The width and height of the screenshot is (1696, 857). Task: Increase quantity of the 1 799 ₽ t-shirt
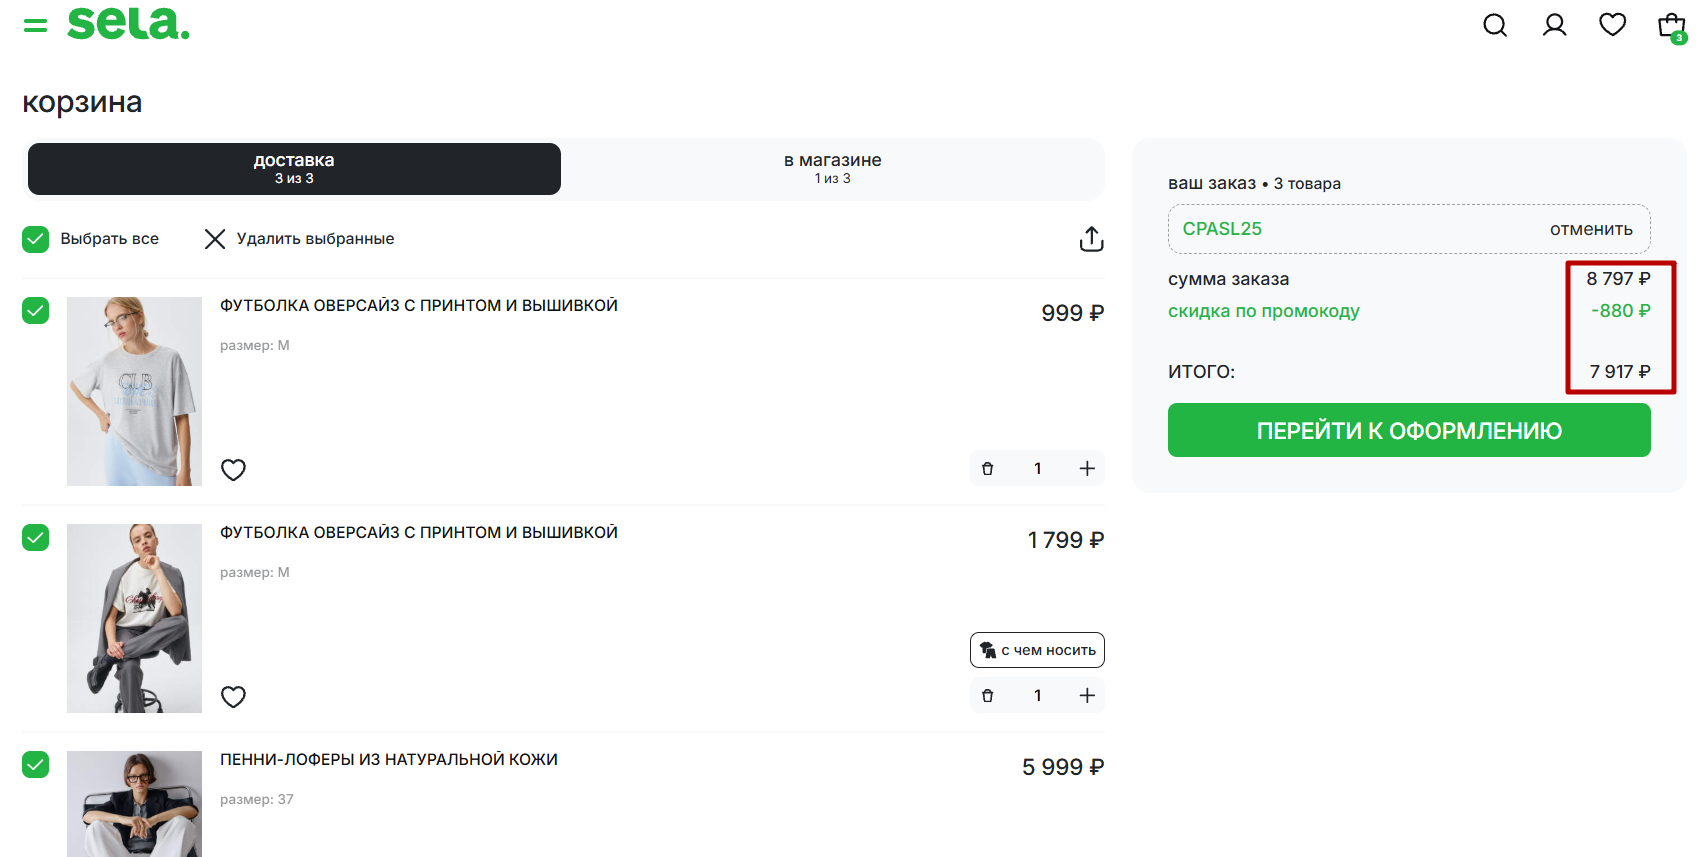[x=1087, y=696]
